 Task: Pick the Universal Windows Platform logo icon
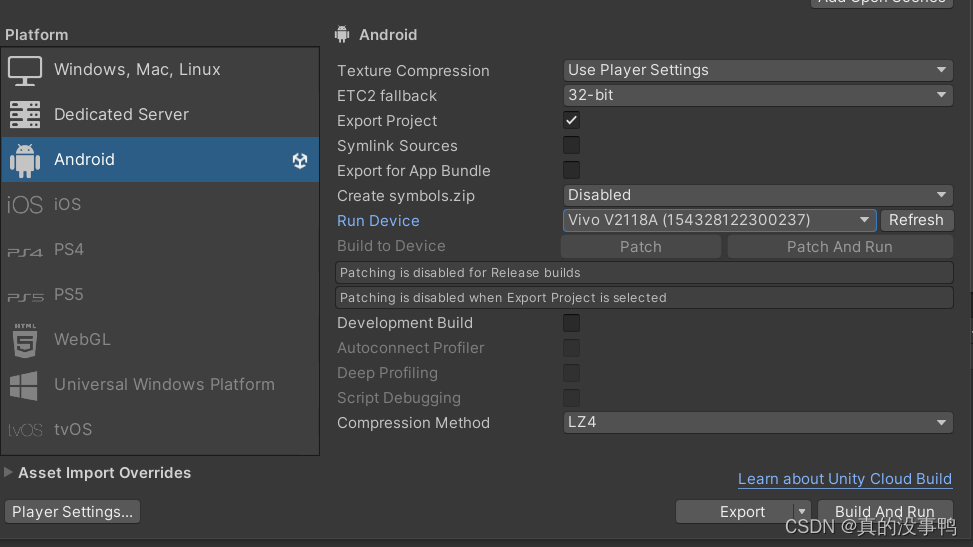pos(24,385)
